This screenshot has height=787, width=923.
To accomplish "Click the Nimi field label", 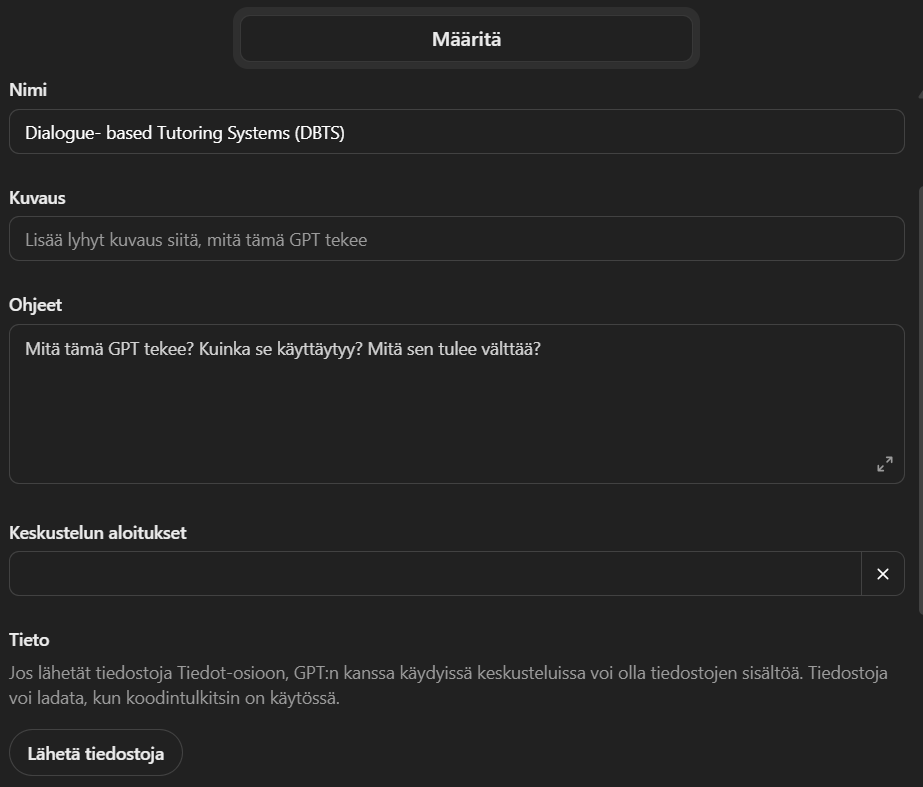I will pos(28,90).
